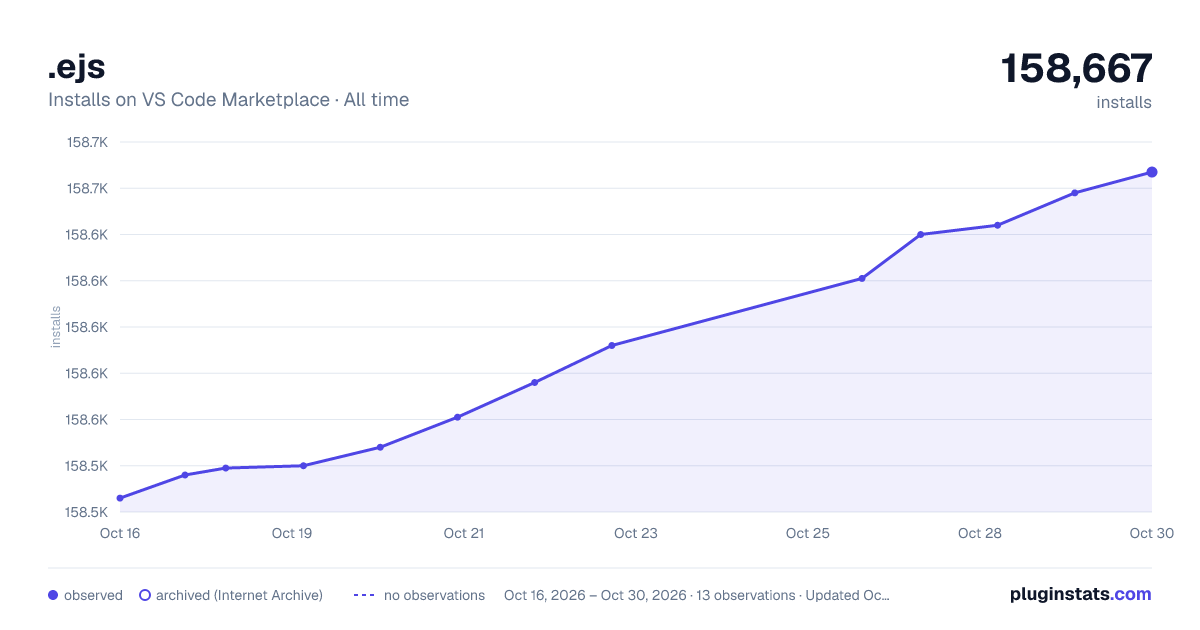Screen dimensions: 1200x630
Task: Select the data point above Oct 19 label
Action: [303, 465]
